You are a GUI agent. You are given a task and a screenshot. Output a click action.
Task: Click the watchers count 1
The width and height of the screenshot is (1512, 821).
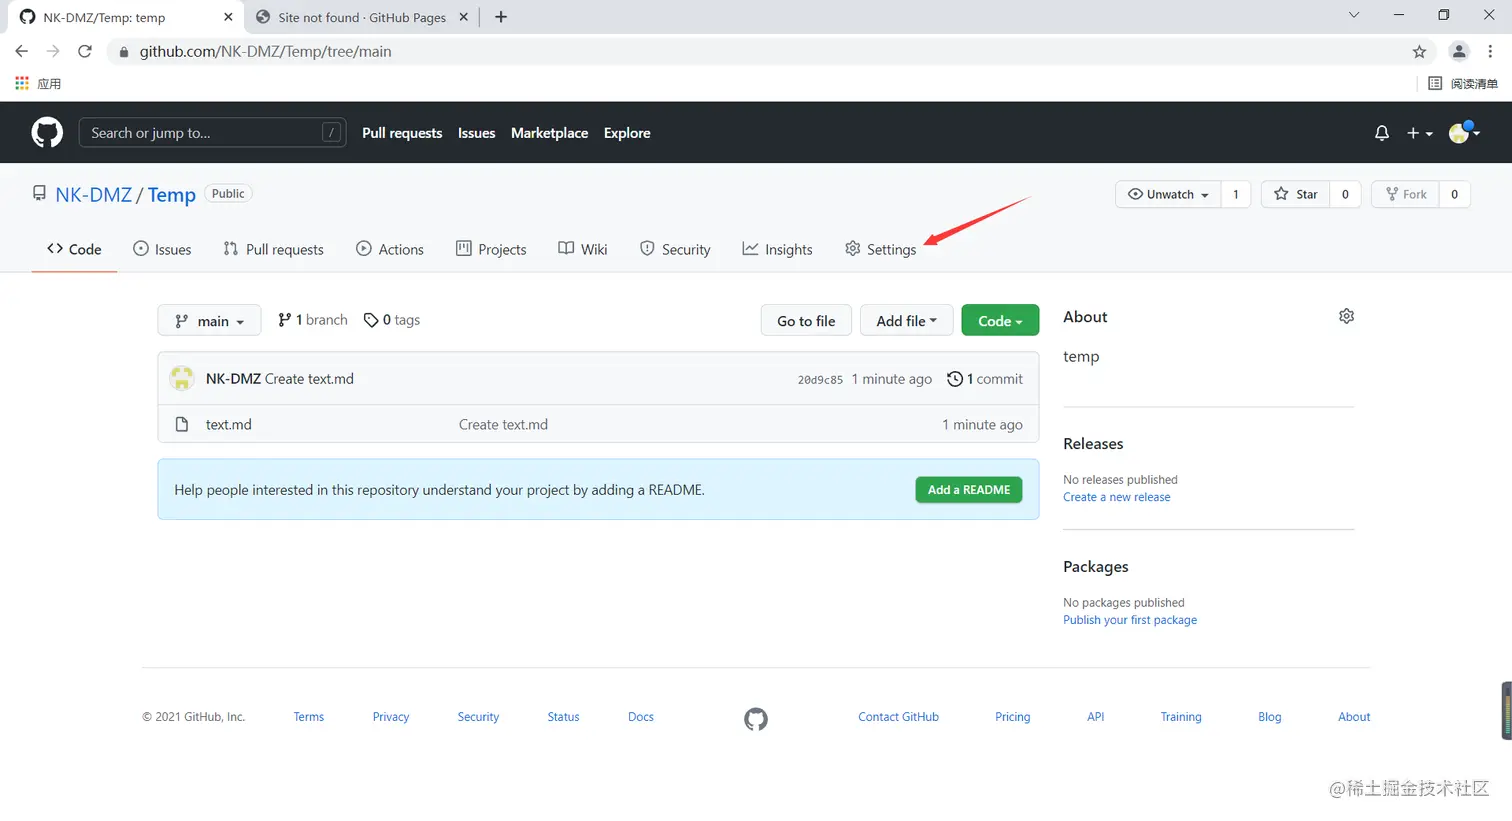[x=1236, y=194]
